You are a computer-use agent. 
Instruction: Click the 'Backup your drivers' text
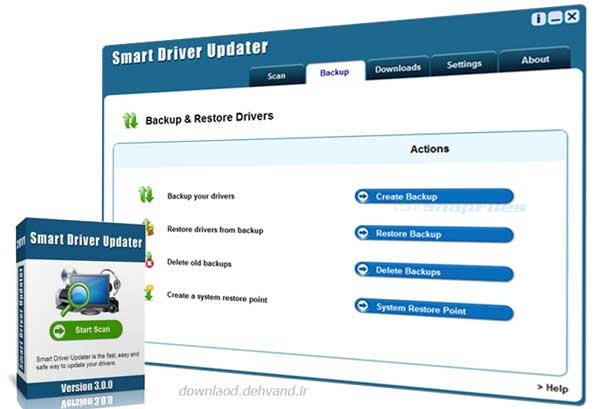pos(201,196)
